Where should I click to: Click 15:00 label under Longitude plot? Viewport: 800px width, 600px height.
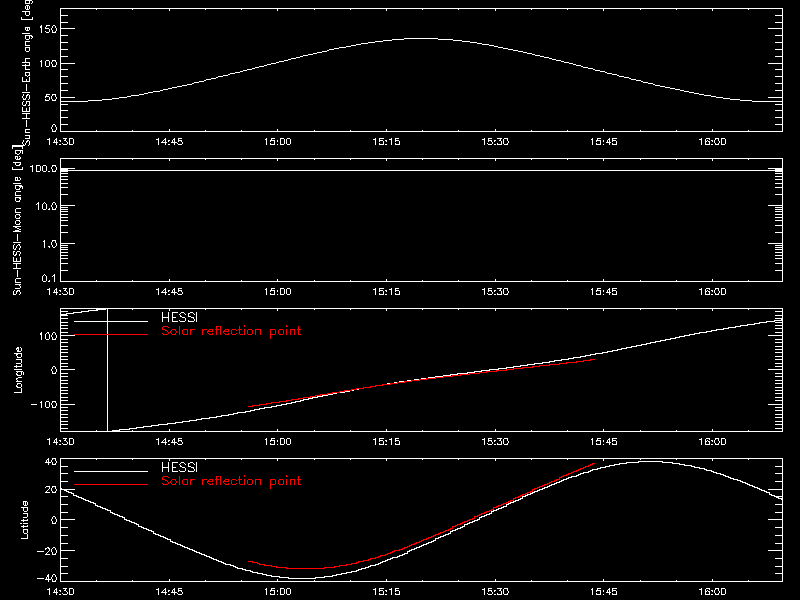coord(278,442)
